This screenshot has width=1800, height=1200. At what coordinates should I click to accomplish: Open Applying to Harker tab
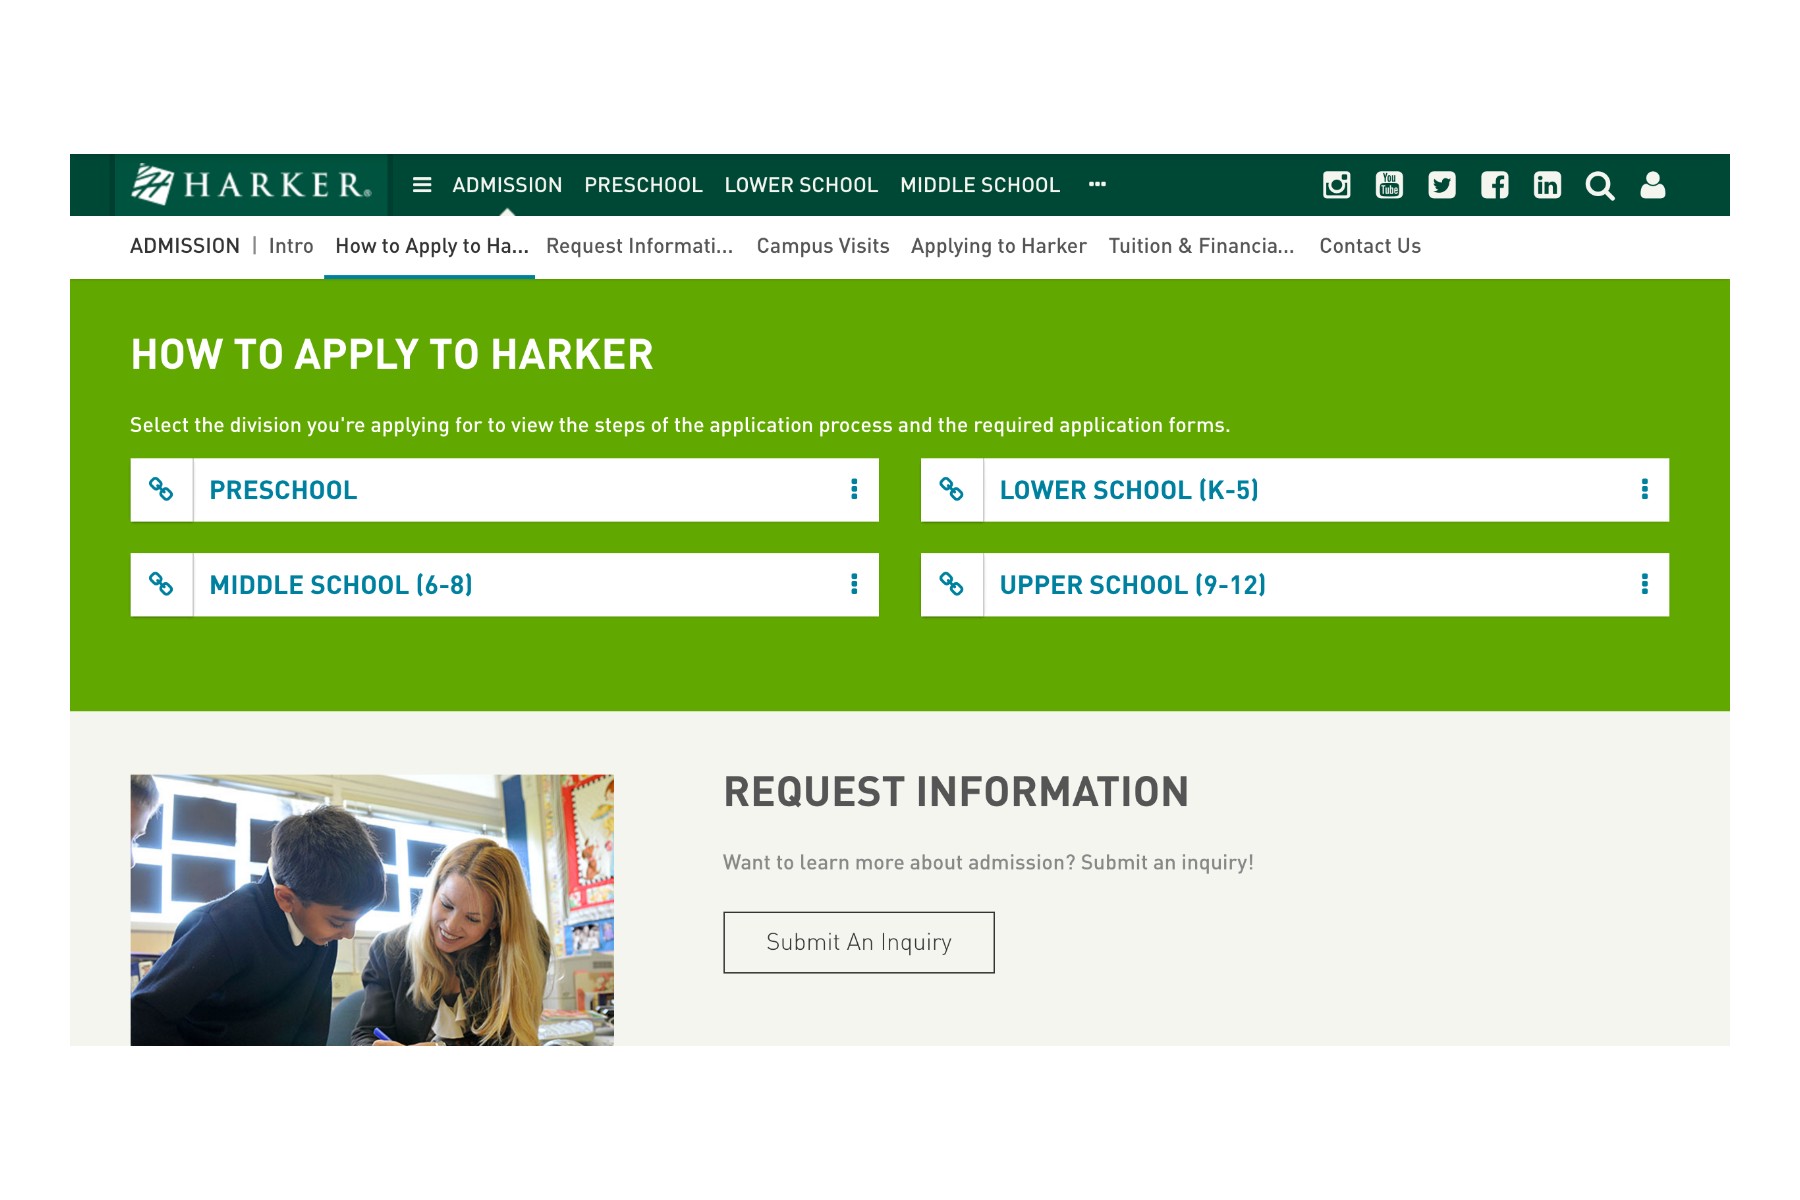pyautogui.click(x=999, y=246)
